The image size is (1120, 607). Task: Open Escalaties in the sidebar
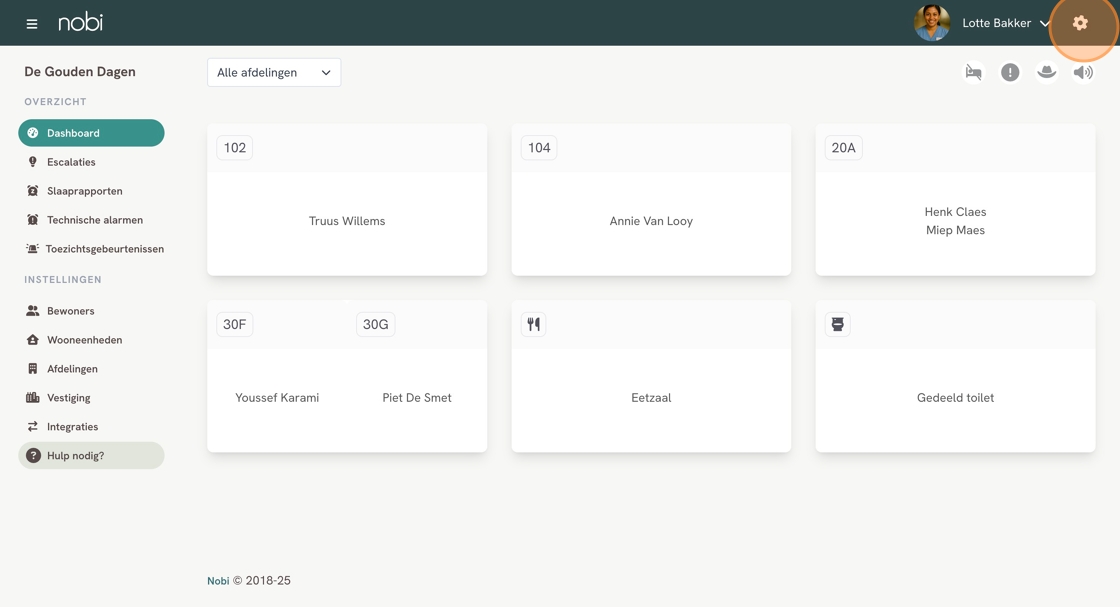[x=71, y=162]
